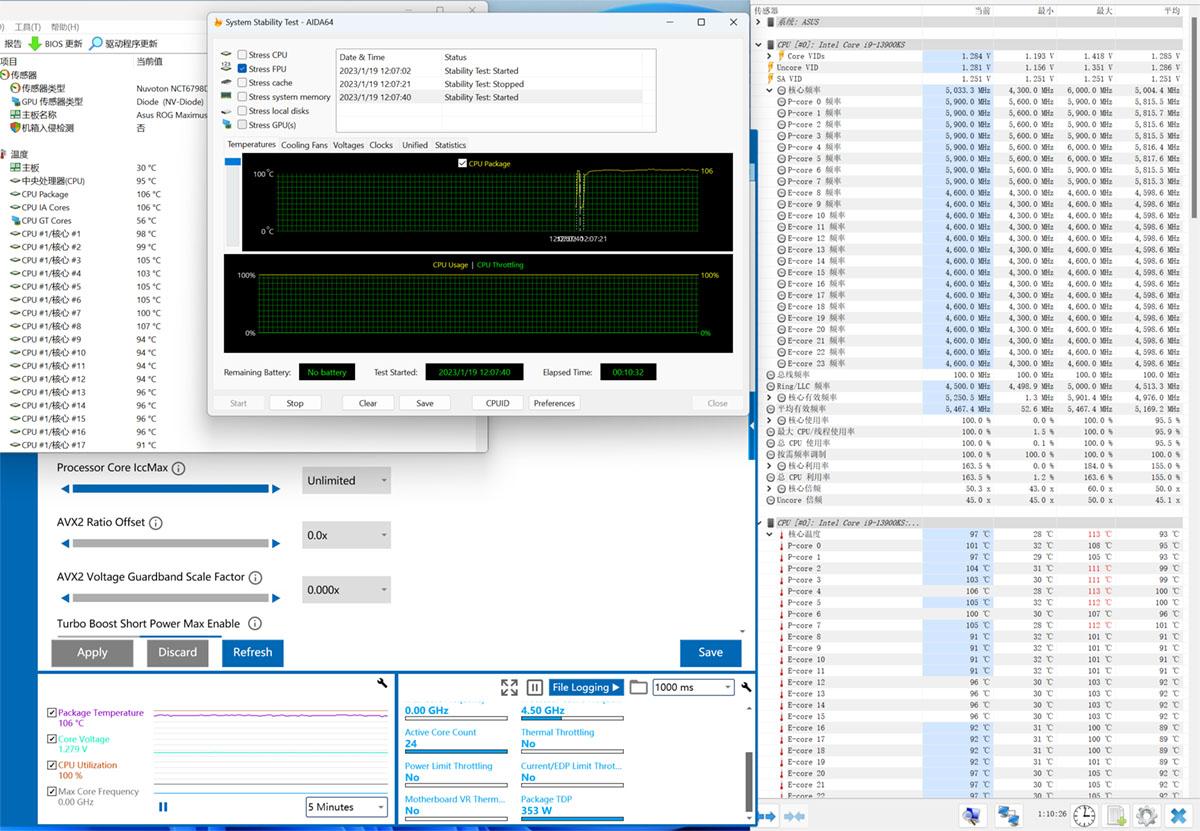1200x831 pixels.
Task: Click File Logging button
Action: 587,687
